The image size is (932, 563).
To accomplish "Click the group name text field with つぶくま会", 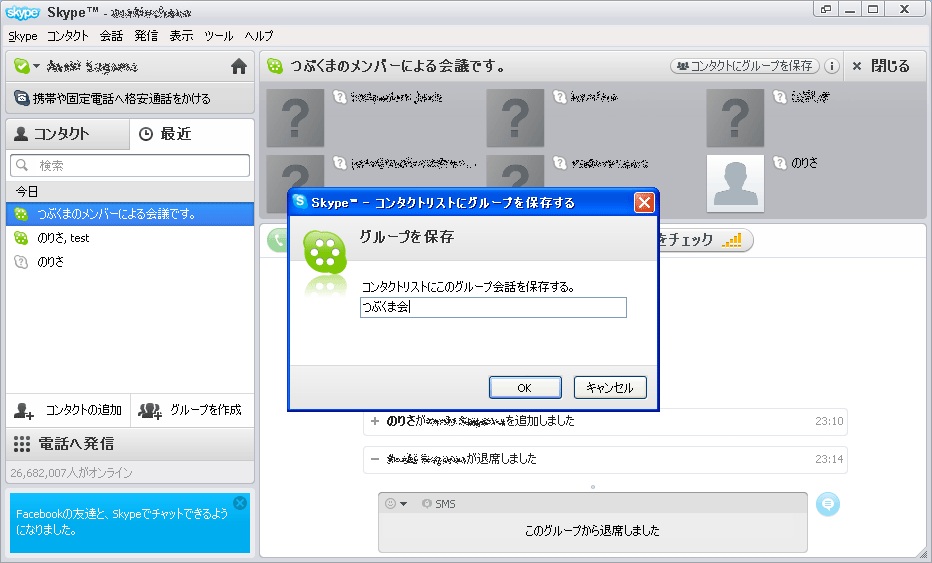I will 493,307.
